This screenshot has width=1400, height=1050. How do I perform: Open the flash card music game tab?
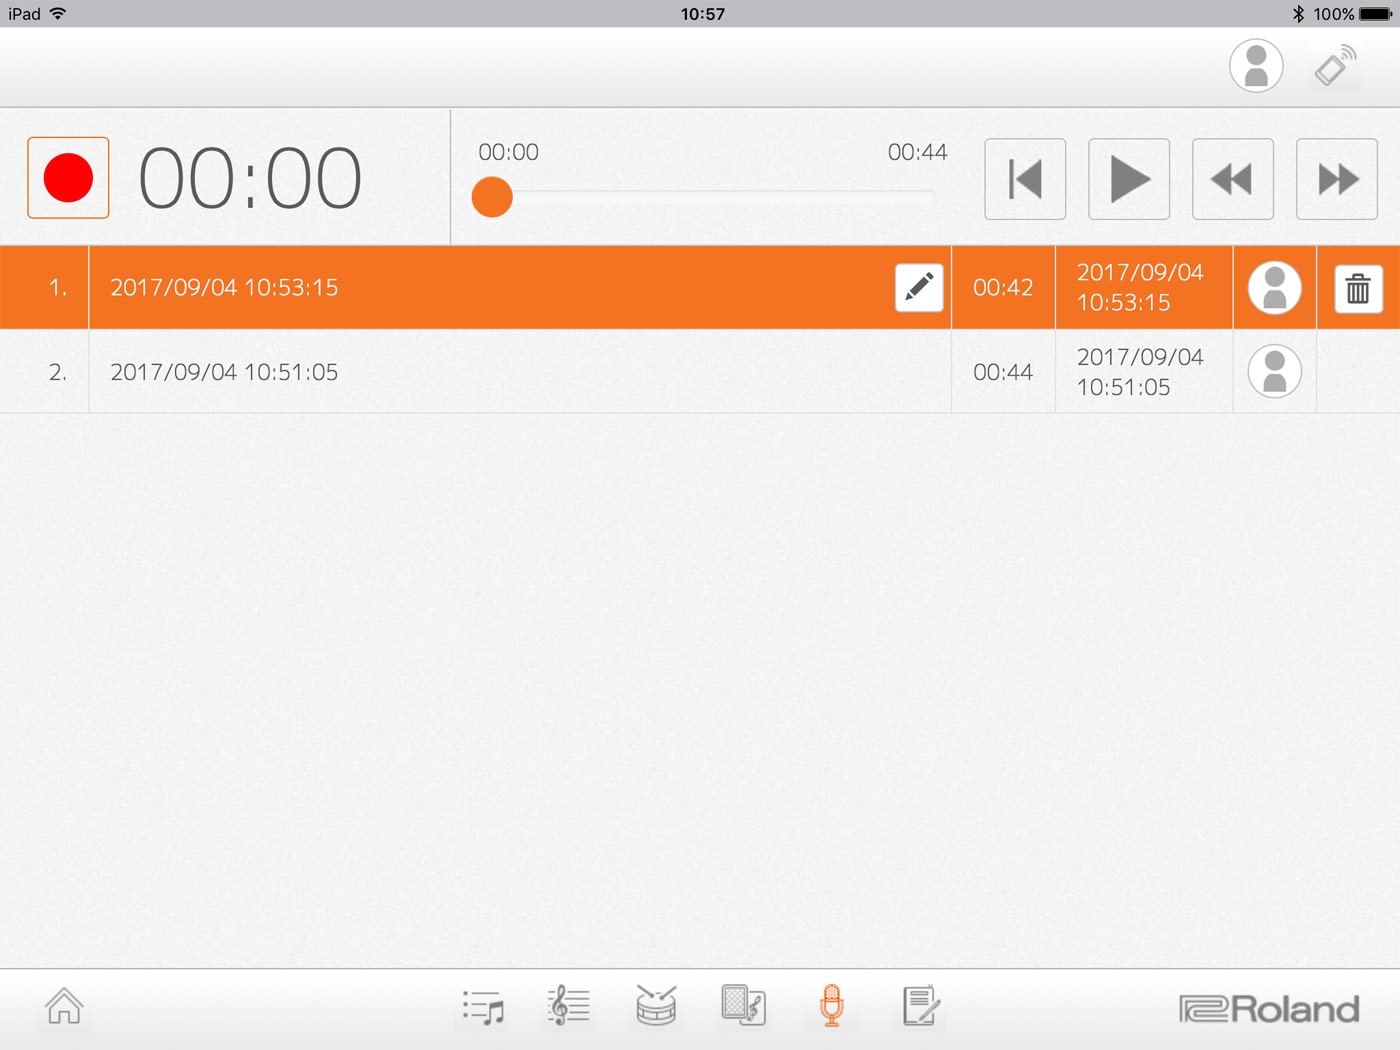point(743,1007)
